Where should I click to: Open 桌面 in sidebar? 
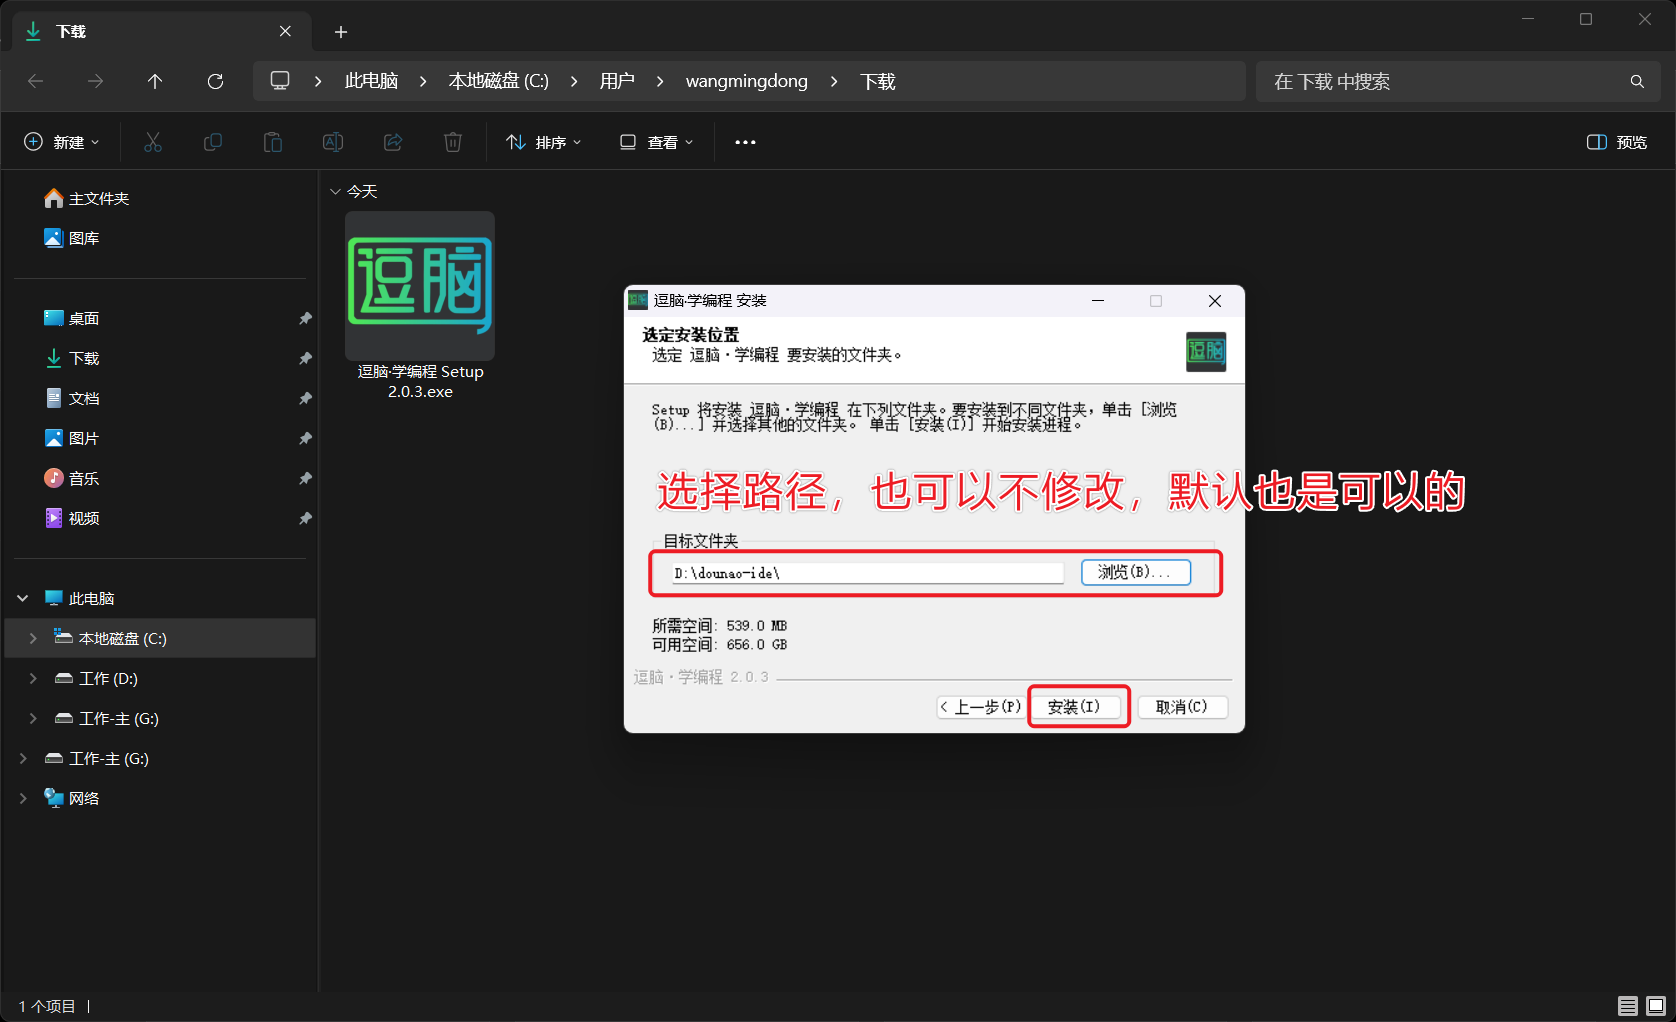[72, 318]
